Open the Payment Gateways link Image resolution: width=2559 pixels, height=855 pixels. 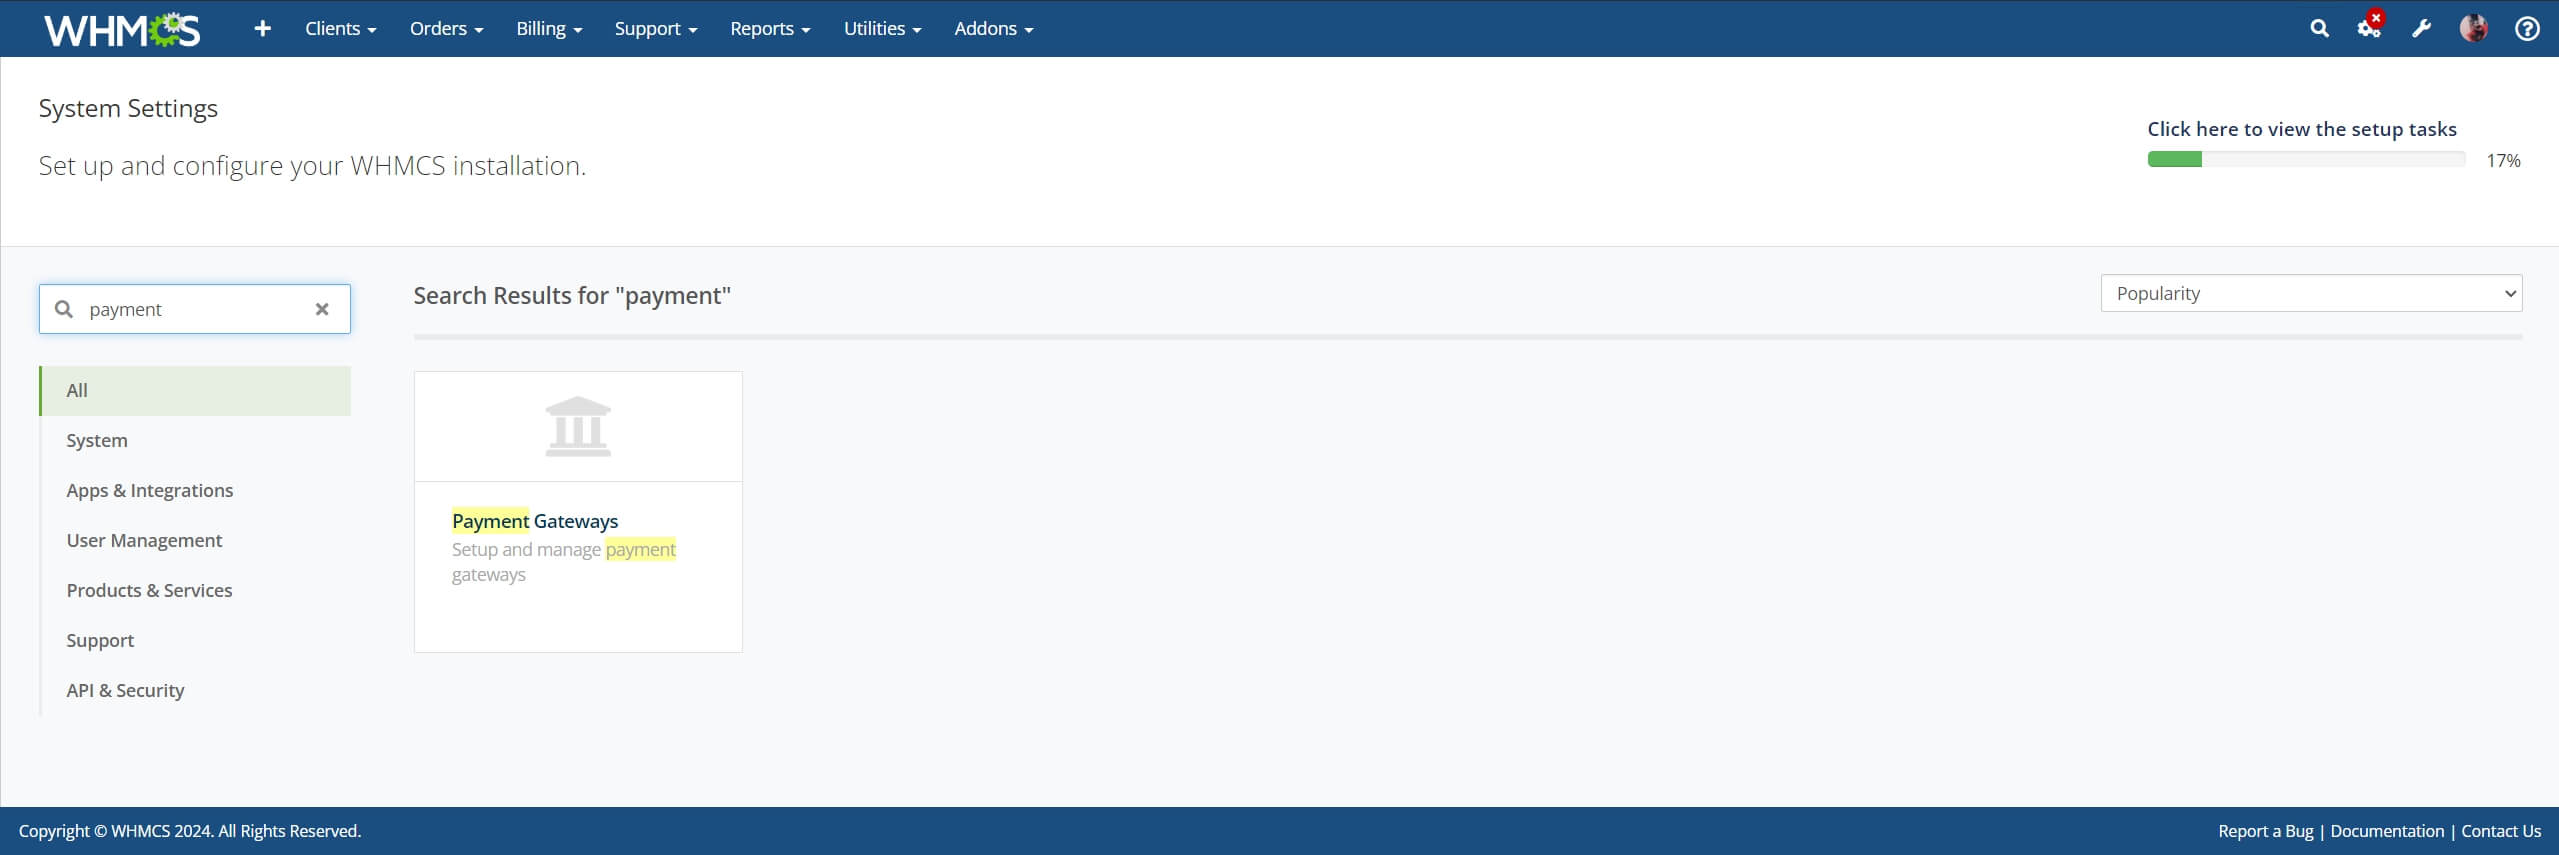[x=535, y=521]
